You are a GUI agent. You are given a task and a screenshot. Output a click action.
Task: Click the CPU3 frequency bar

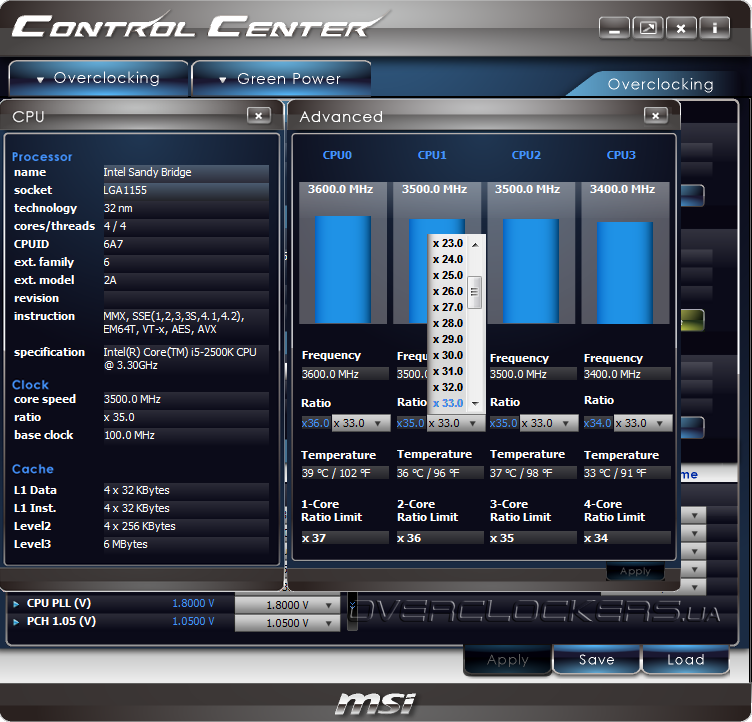click(625, 272)
